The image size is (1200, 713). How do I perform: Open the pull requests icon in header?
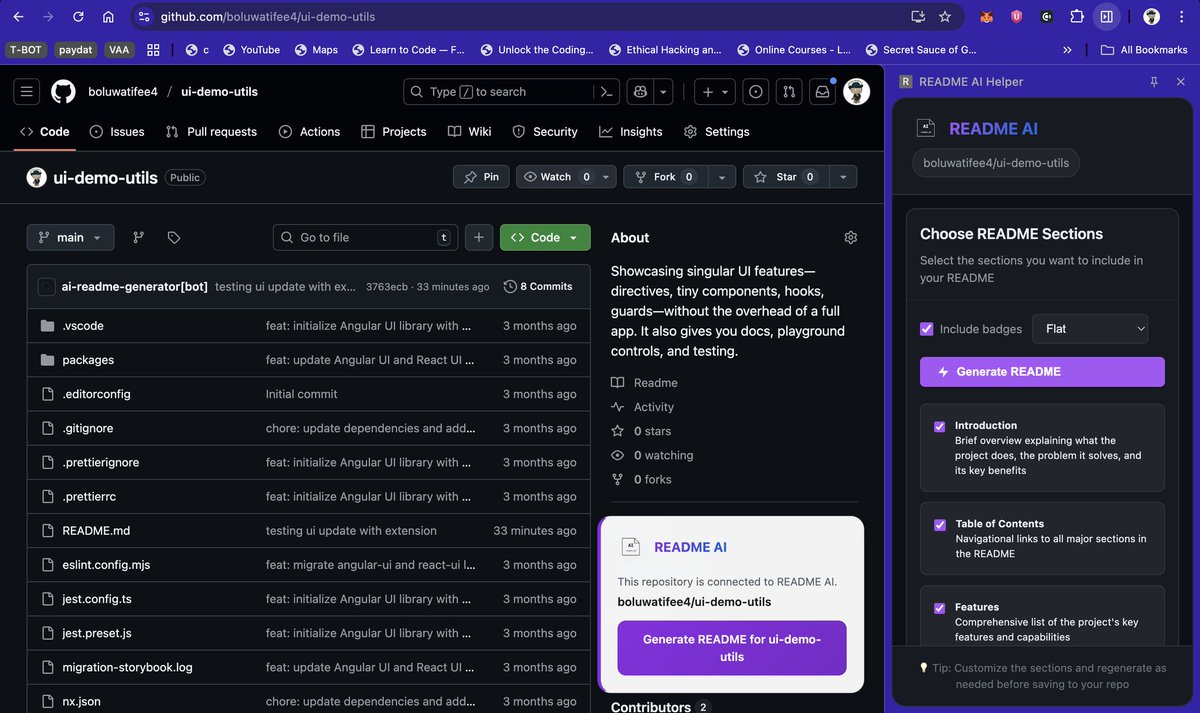point(789,91)
